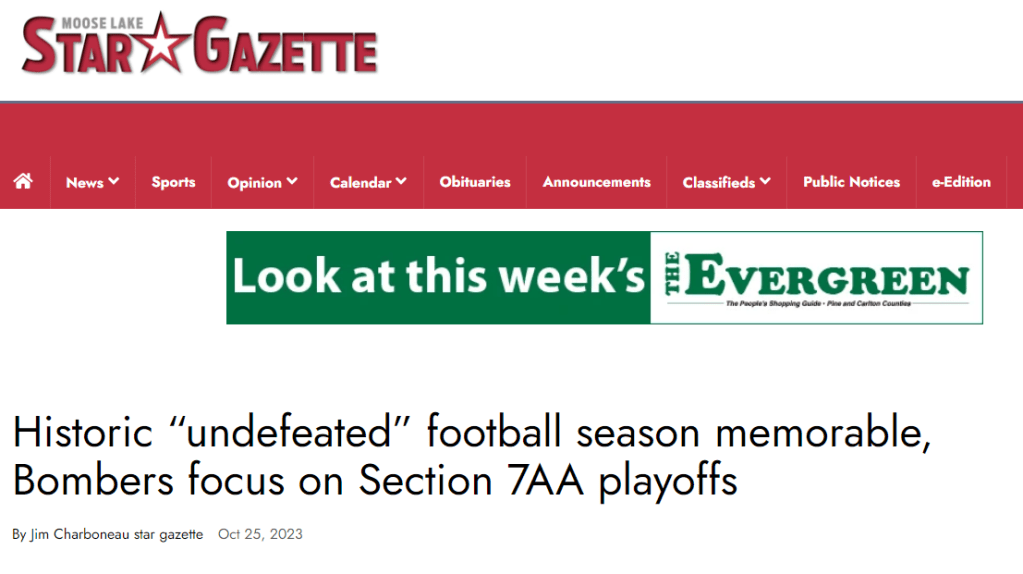Viewport: 1023px width, 574px height.
Task: Open the e-Edition page
Action: pos(961,182)
